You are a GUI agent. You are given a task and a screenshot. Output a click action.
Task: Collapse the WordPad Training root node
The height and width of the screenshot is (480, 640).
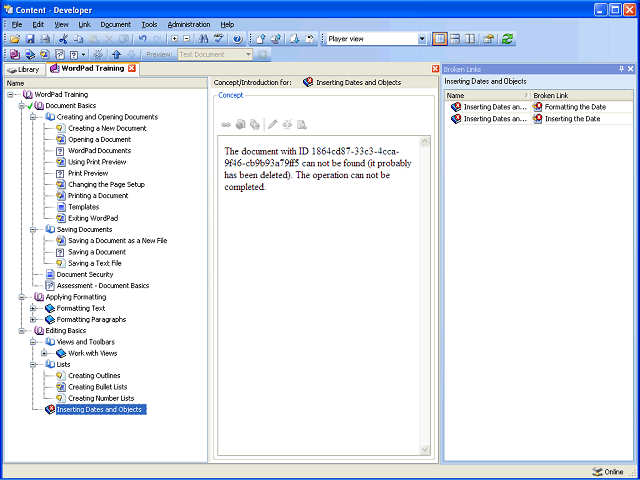(10, 95)
